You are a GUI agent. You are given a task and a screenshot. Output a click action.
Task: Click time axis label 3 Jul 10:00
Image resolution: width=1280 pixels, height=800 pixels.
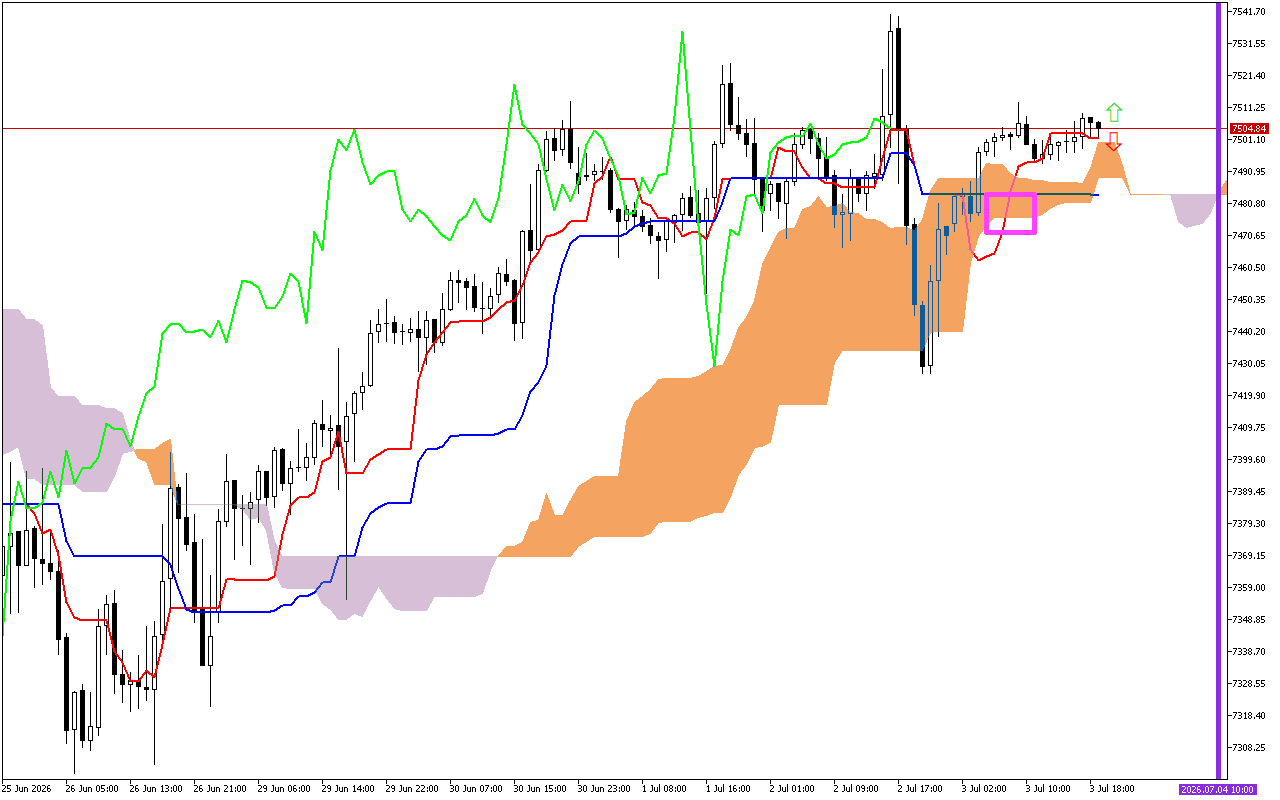pos(1048,789)
